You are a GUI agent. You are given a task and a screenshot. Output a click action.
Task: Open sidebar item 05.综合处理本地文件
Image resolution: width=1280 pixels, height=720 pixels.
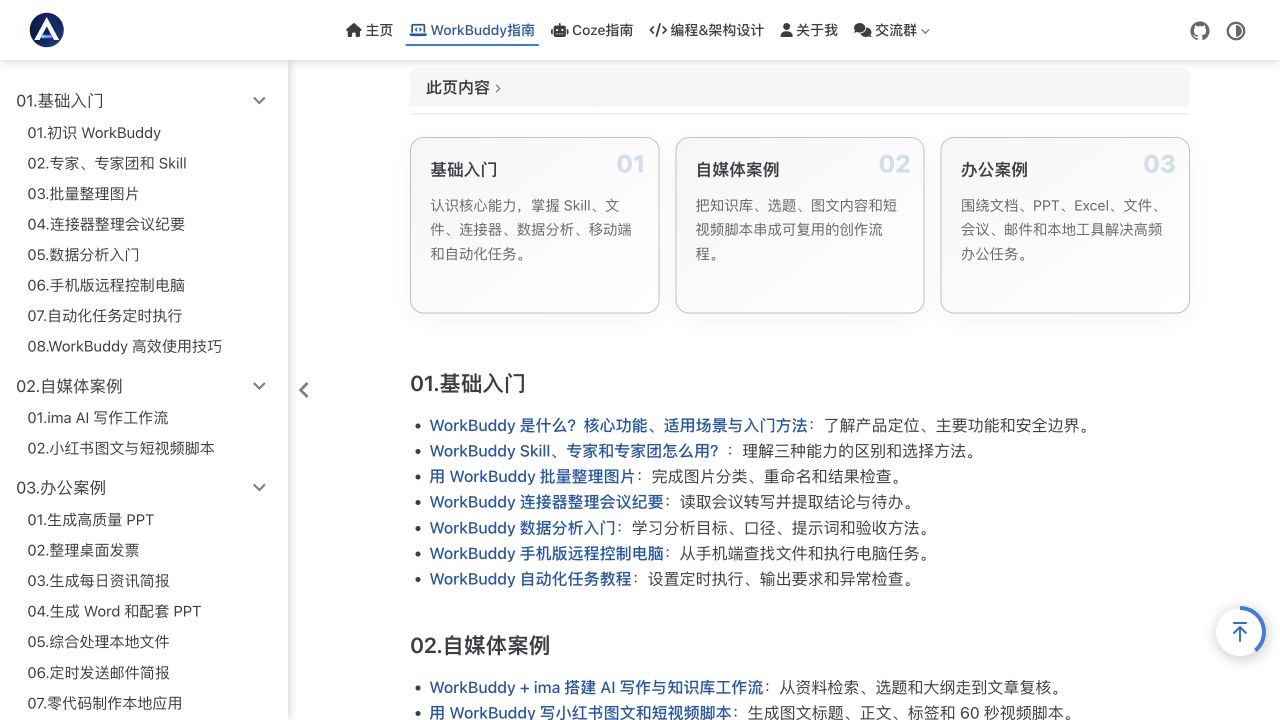click(x=98, y=642)
